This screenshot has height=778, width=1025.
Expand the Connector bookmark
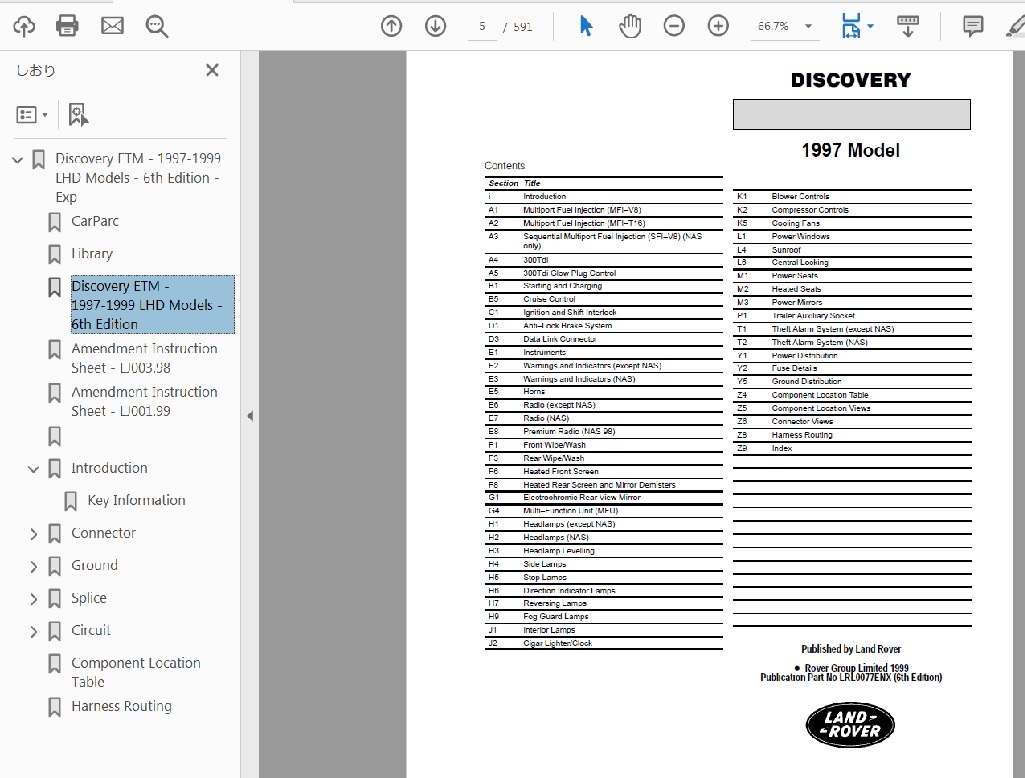pos(33,534)
